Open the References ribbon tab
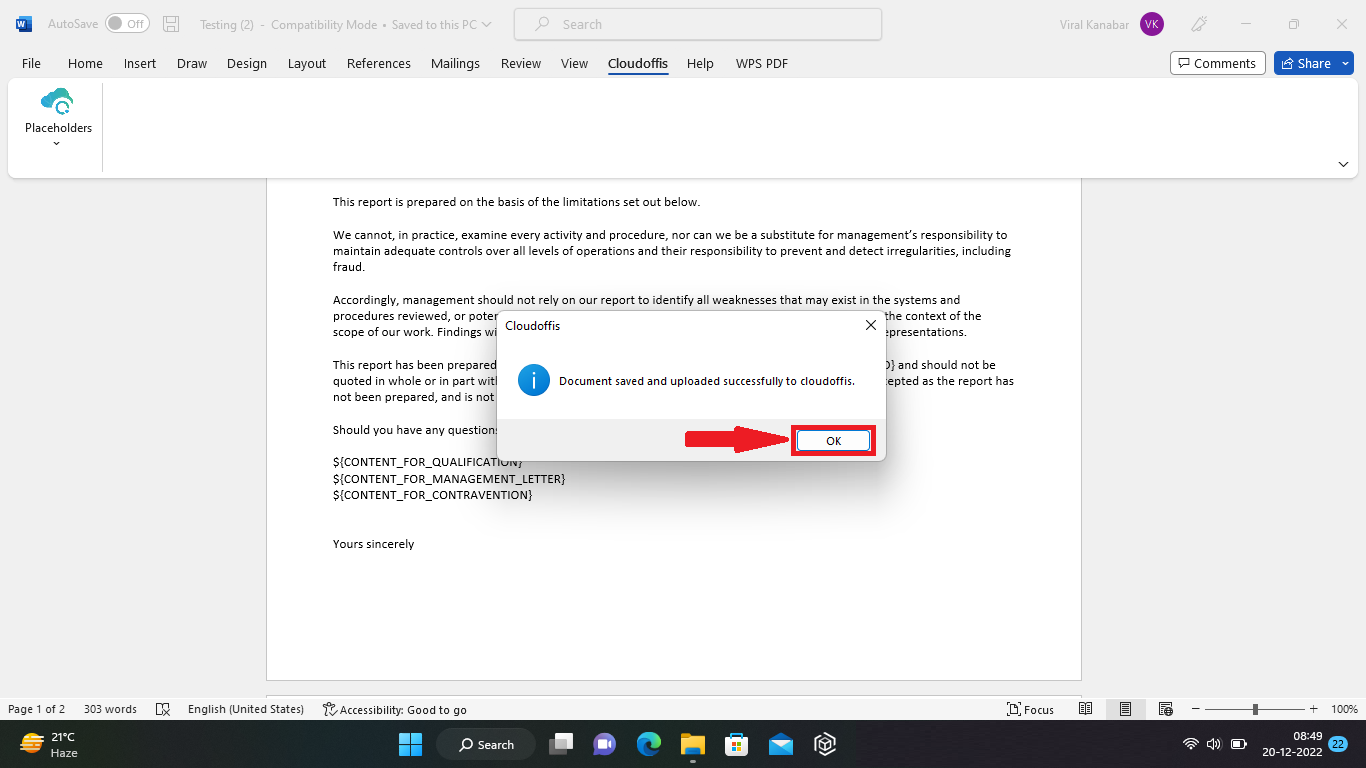Viewport: 1366px width, 768px height. 378,63
